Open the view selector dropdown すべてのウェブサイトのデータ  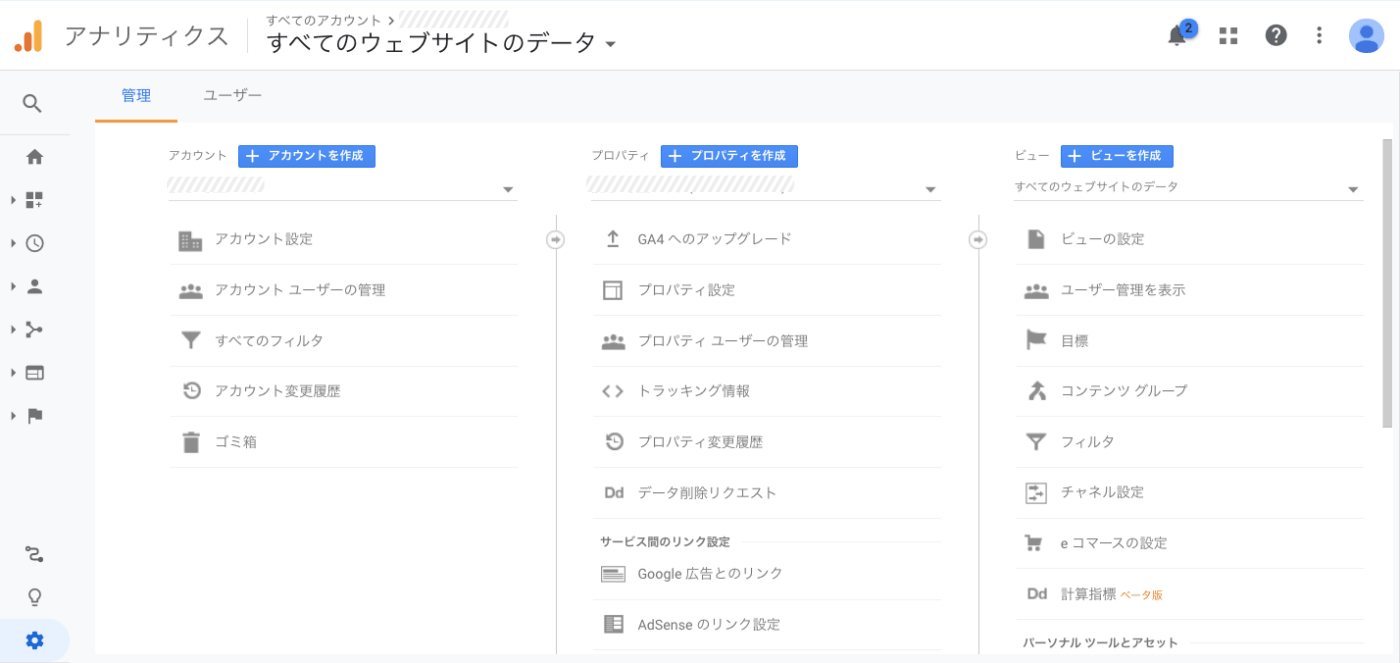click(x=1188, y=188)
